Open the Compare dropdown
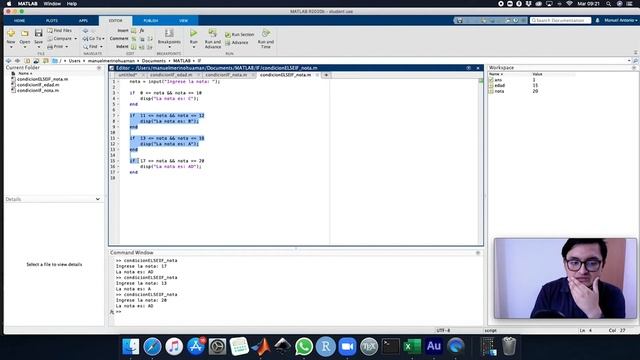 tap(62, 38)
